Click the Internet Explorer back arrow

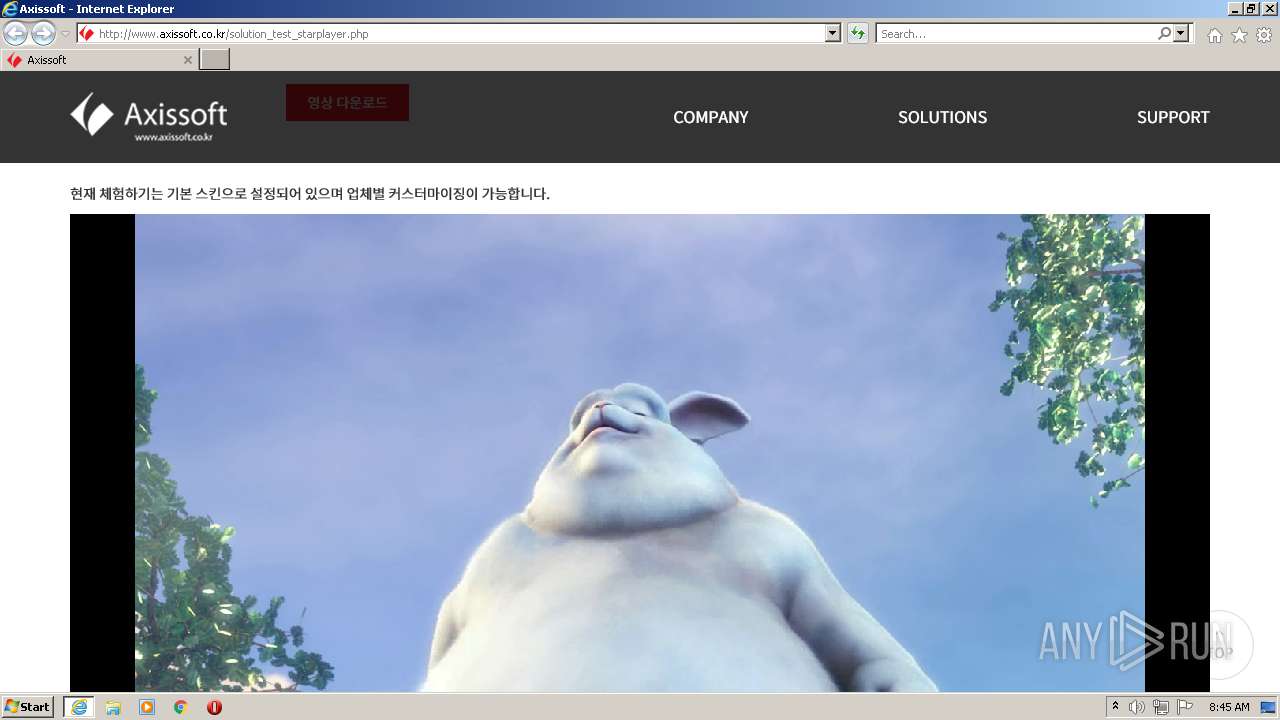[16, 34]
